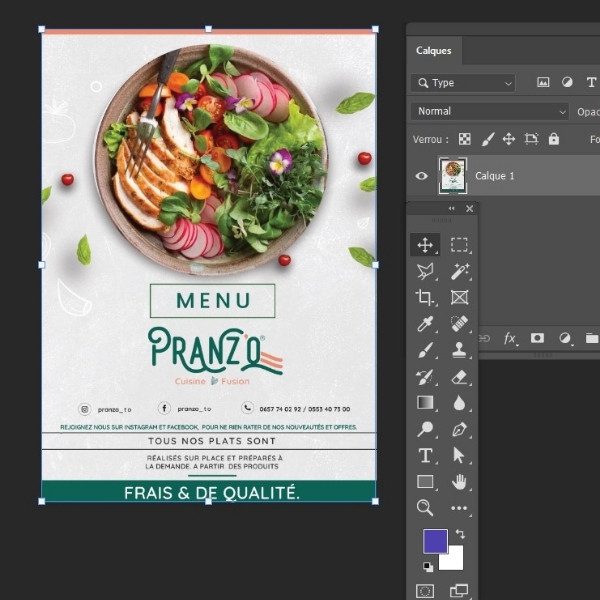This screenshot has height=600, width=600.
Task: Choose the Pen tool
Action: click(x=459, y=429)
